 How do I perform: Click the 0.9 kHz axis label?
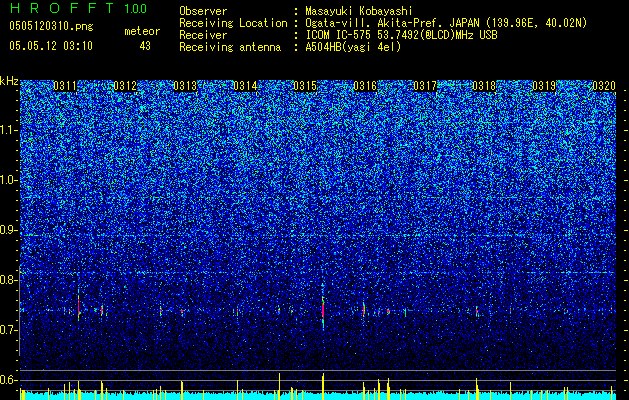(9, 230)
